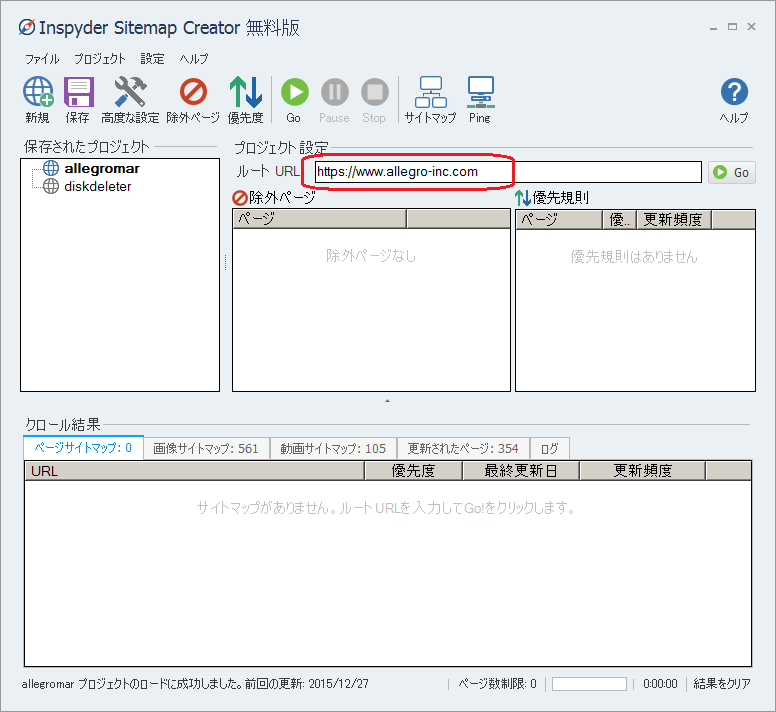Click the status bar progress bar
Viewport: 776px width, 712px height.
tap(589, 684)
